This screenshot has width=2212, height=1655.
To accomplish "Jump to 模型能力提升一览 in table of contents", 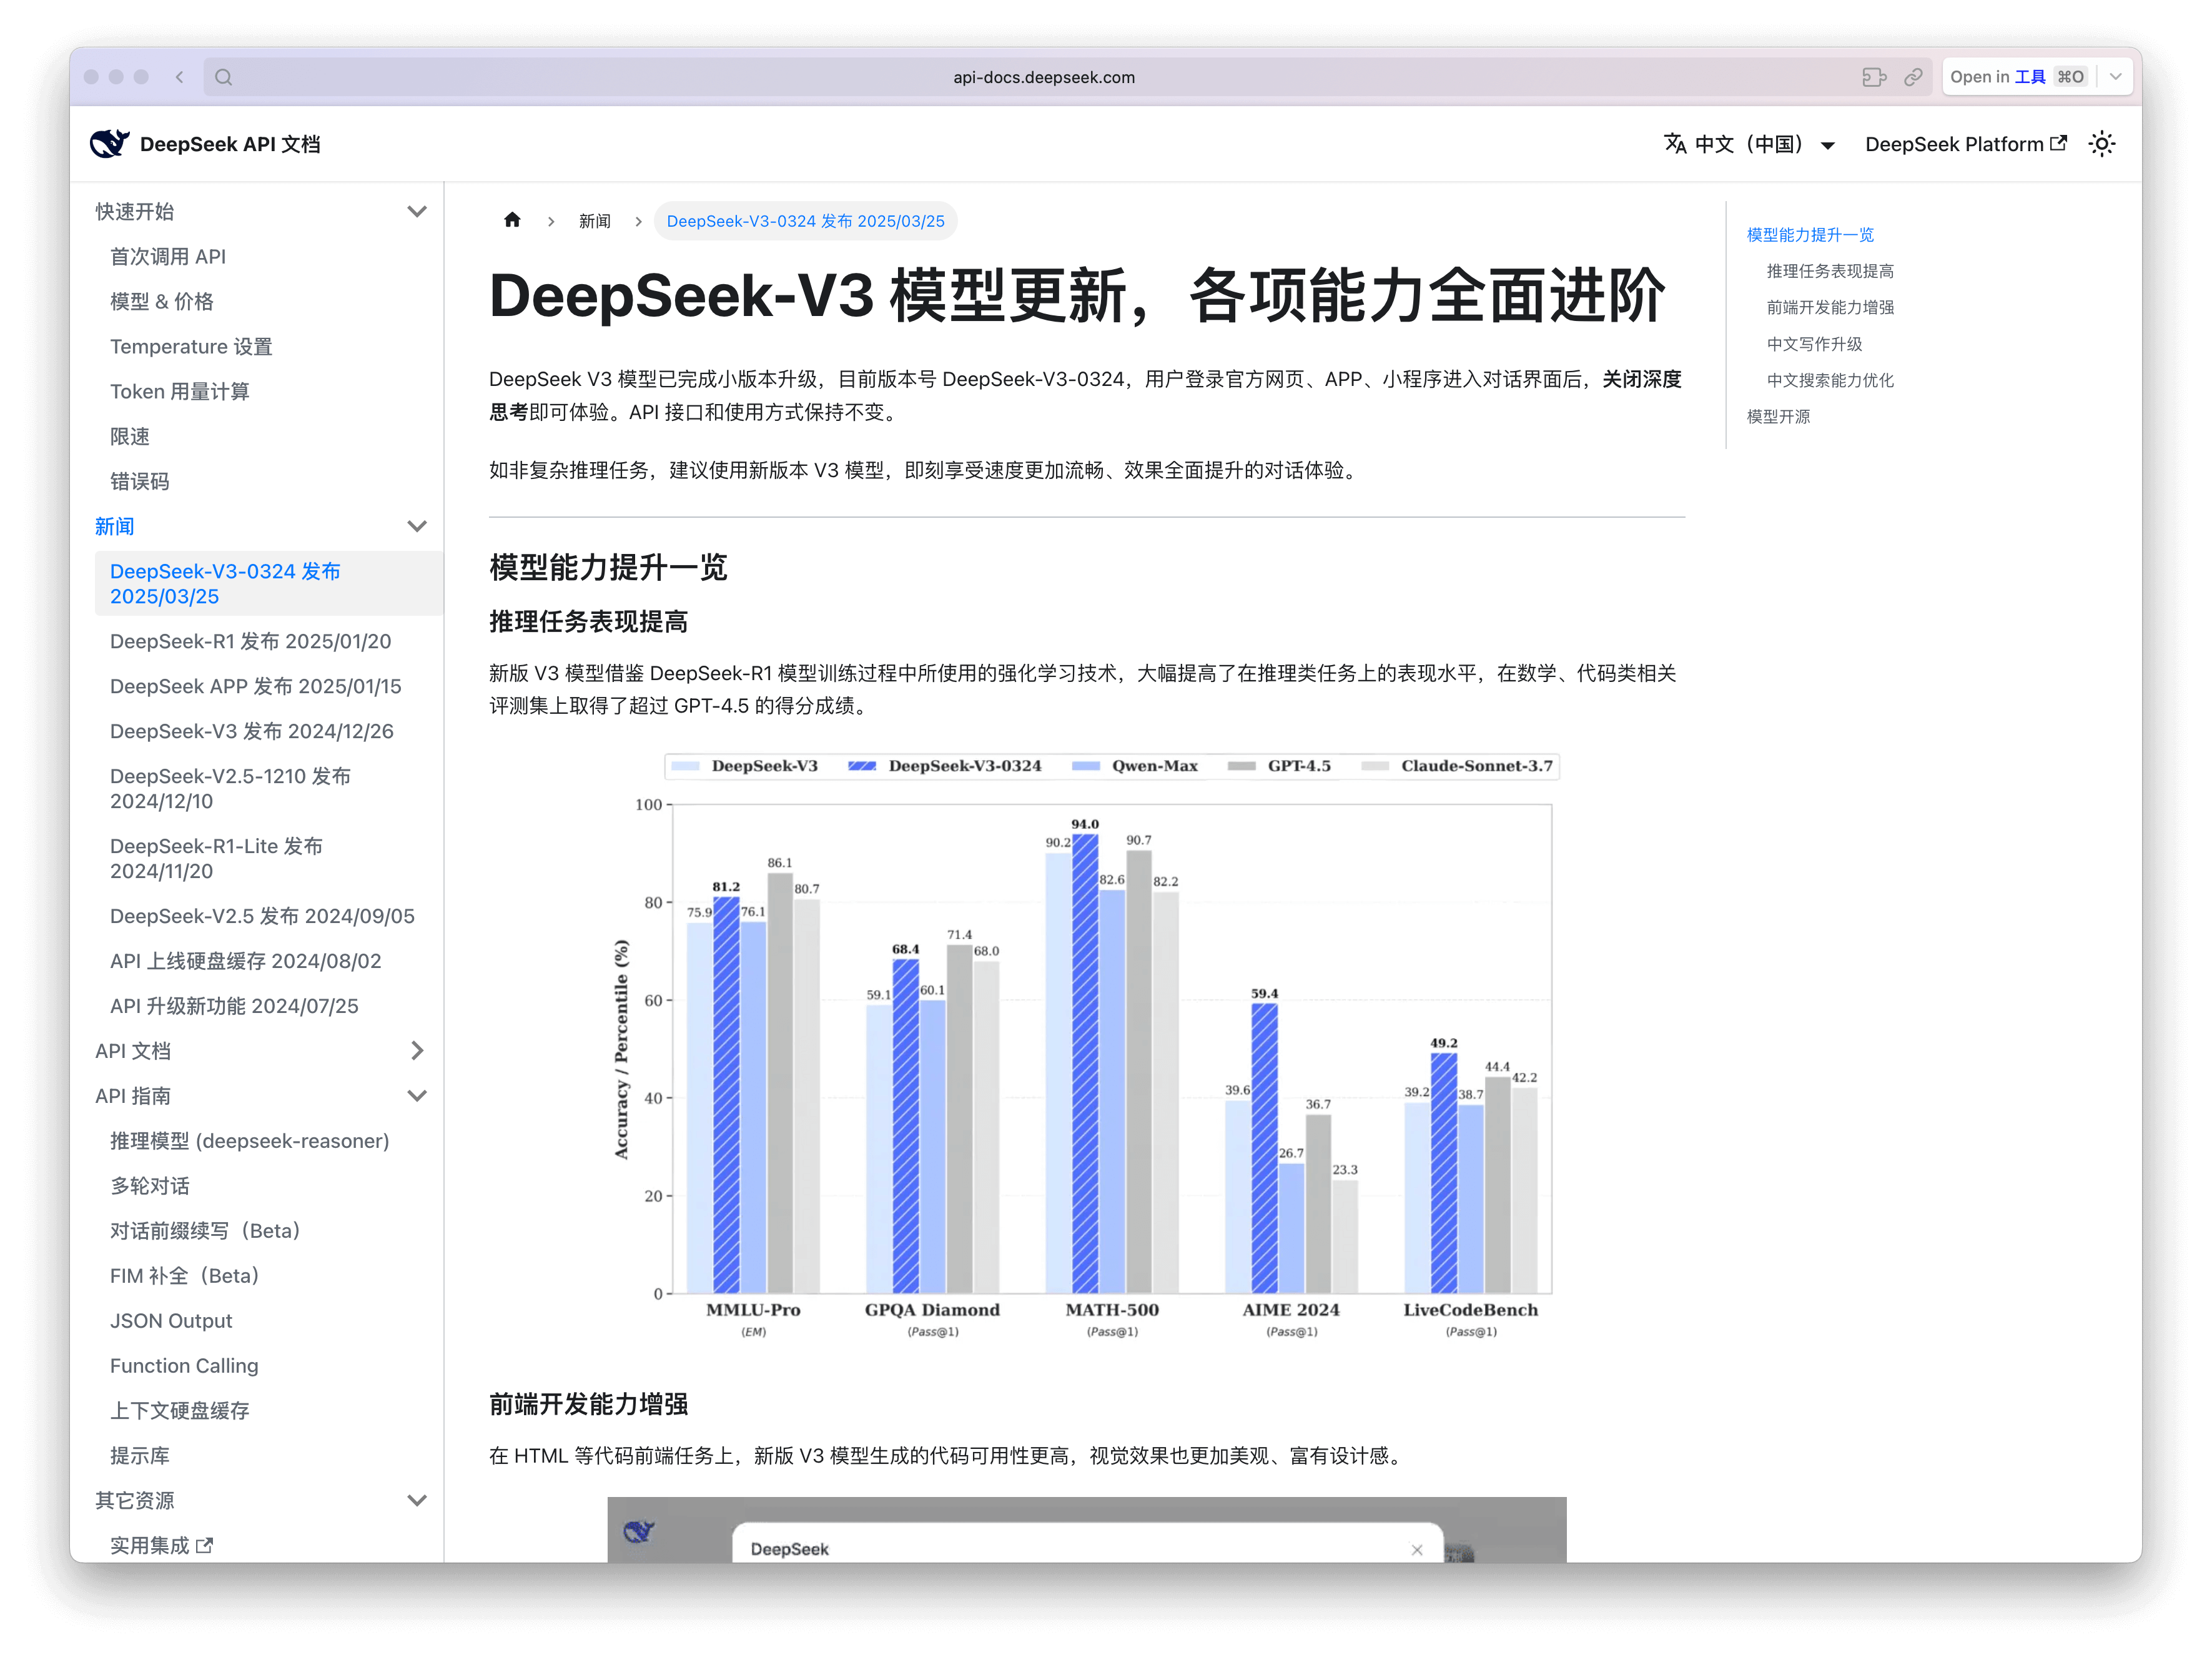I will (1809, 235).
